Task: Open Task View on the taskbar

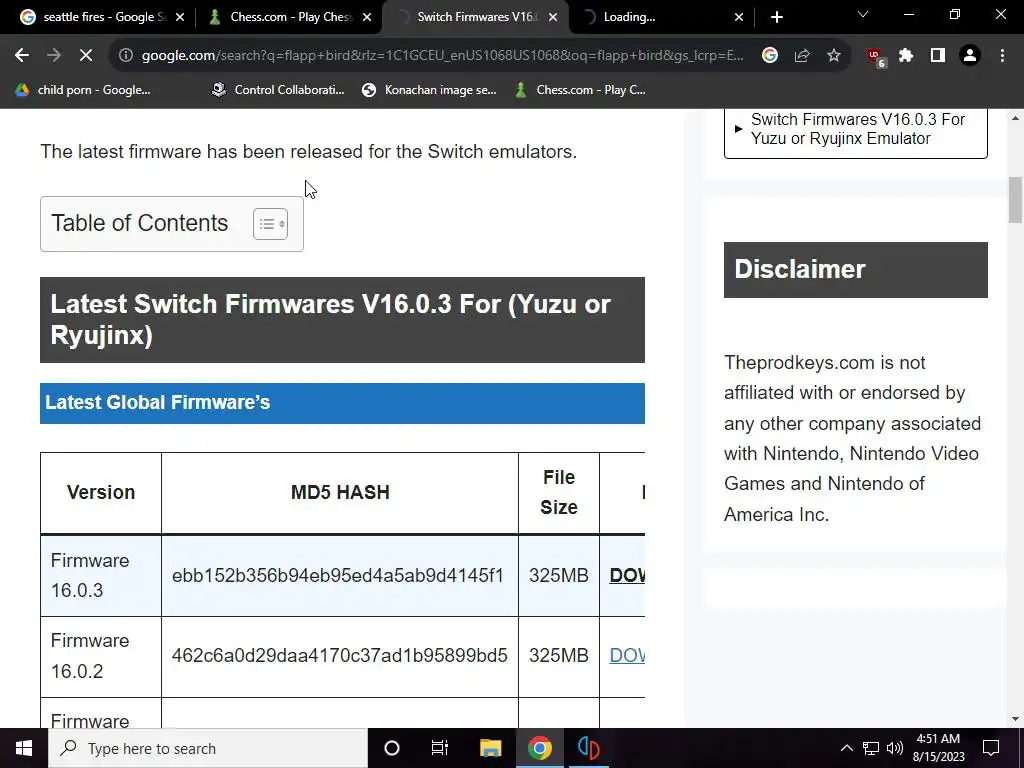Action: click(440, 748)
